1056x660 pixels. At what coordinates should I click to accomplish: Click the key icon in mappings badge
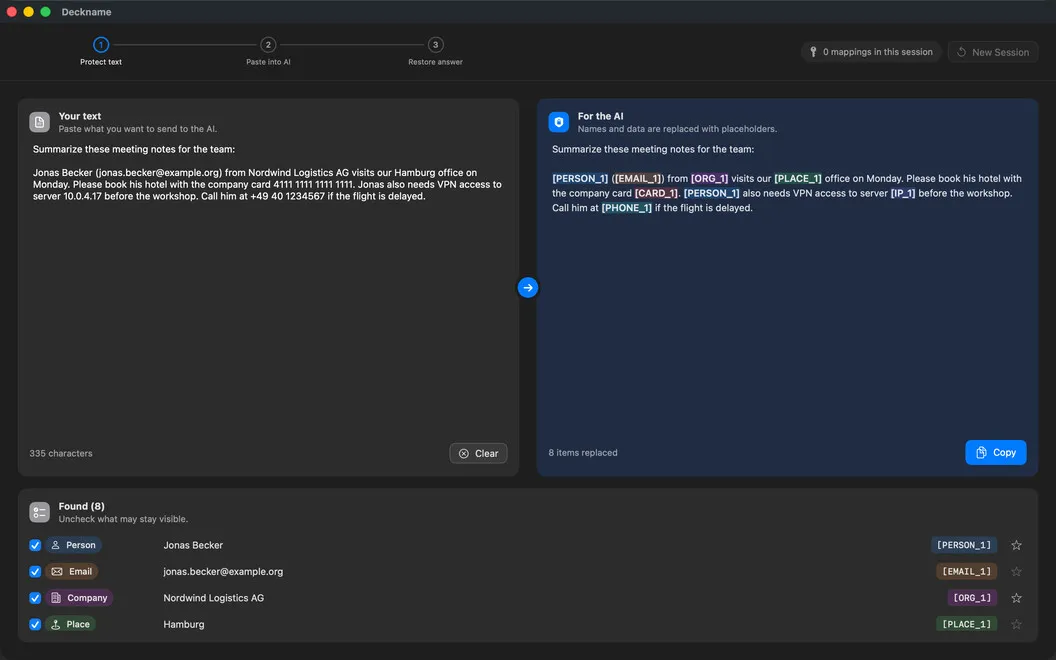pyautogui.click(x=813, y=52)
